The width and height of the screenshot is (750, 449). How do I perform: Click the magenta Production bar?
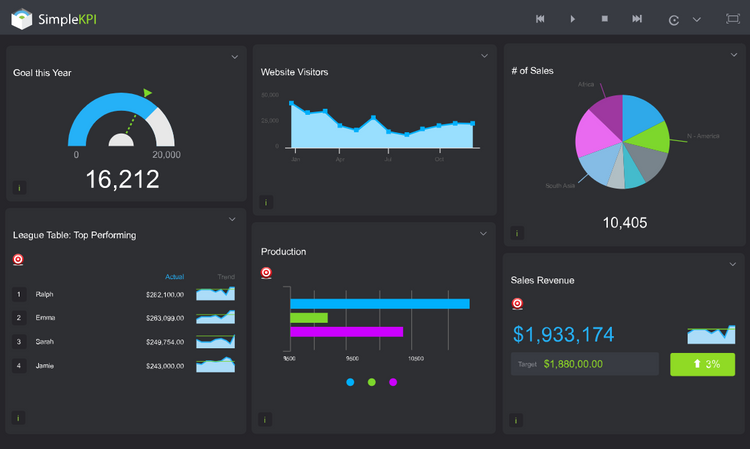click(347, 331)
